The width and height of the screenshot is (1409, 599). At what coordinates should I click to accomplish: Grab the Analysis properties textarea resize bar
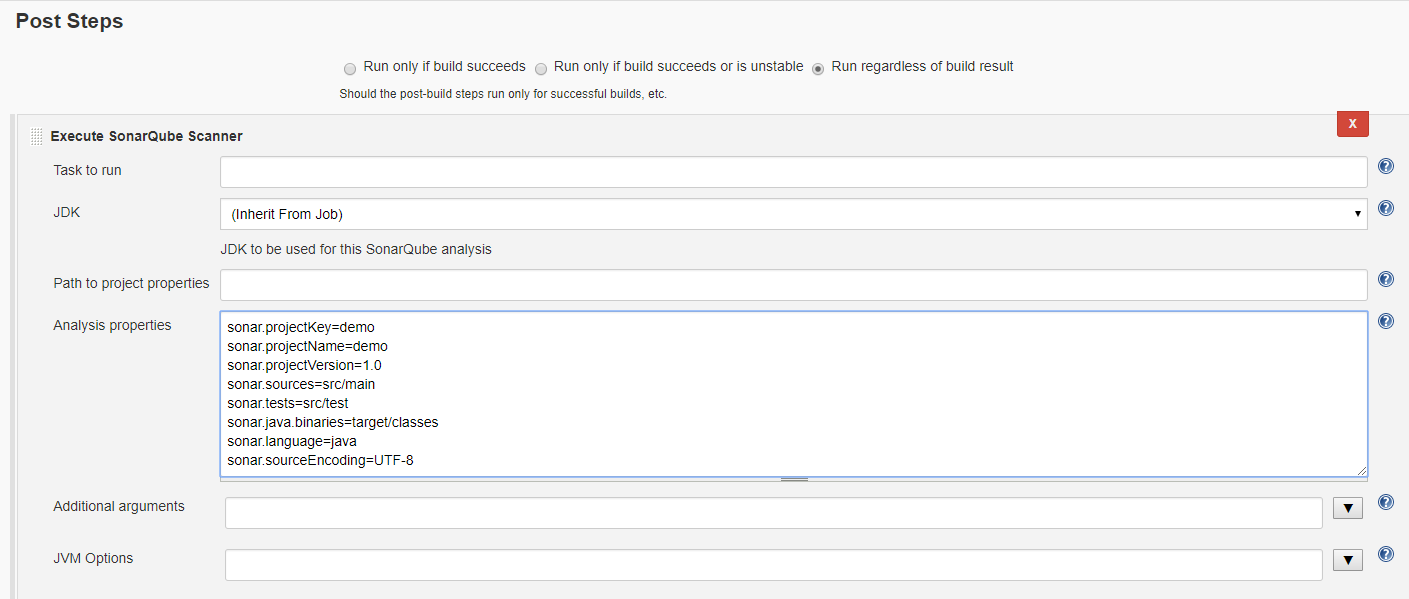click(x=794, y=480)
